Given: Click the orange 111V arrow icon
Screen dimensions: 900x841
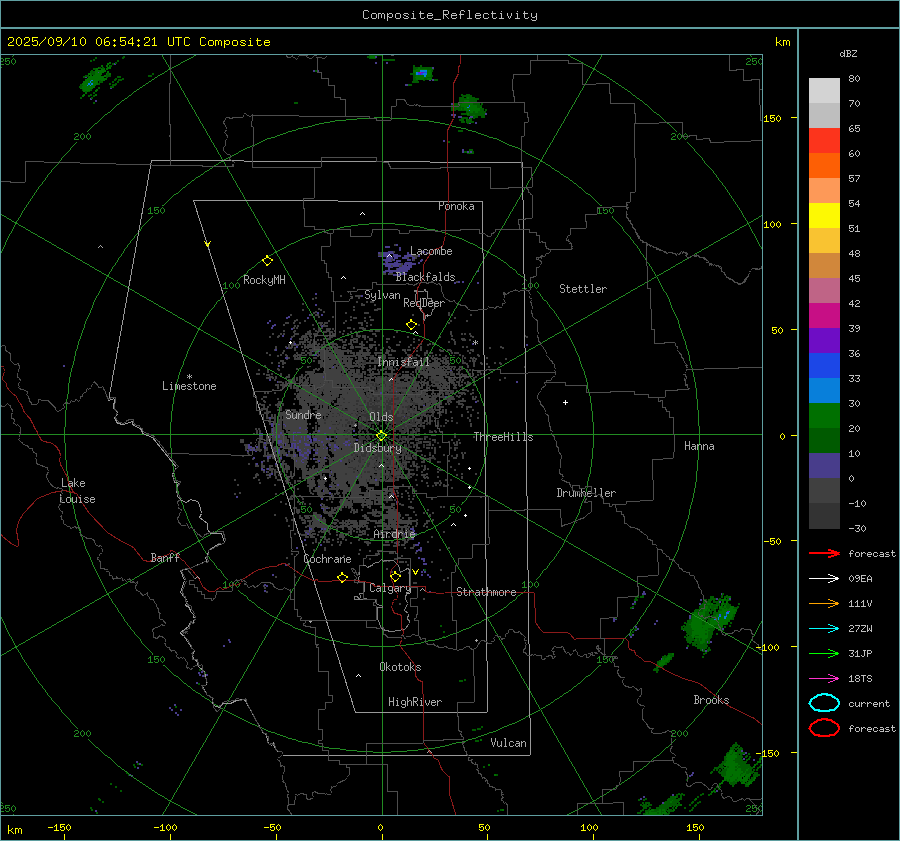Looking at the screenshot, I should point(824,603).
